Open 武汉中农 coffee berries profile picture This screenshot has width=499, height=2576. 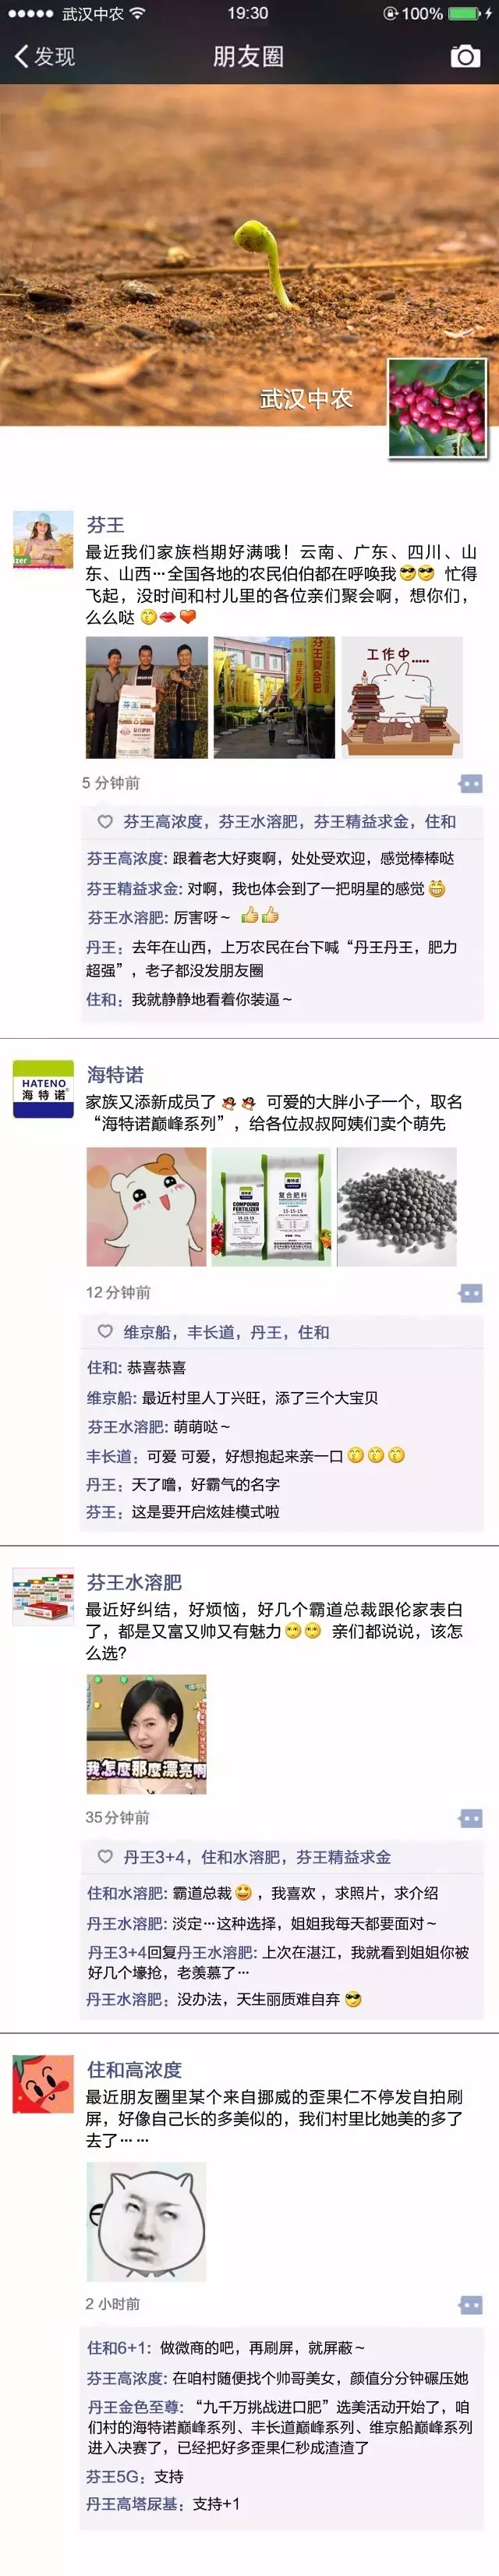(x=437, y=409)
